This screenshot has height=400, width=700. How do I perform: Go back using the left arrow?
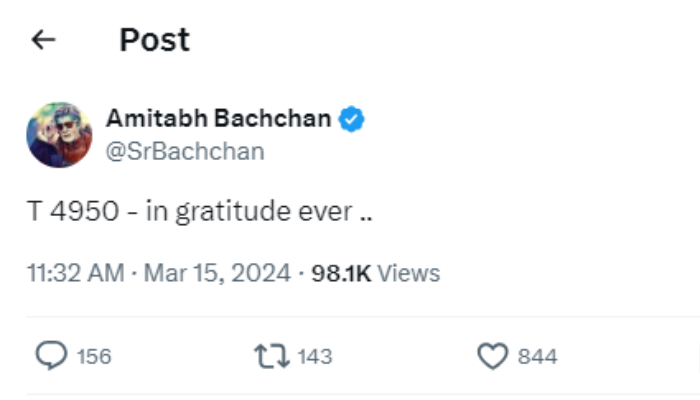click(x=43, y=40)
